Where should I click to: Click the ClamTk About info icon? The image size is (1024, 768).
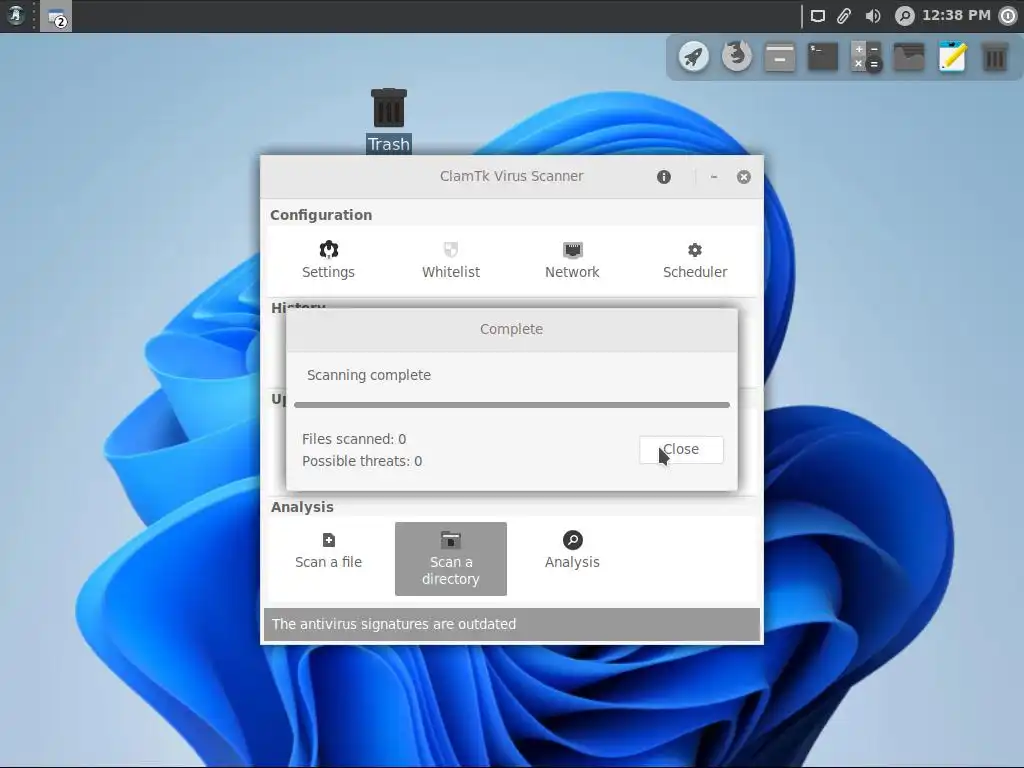tap(664, 177)
